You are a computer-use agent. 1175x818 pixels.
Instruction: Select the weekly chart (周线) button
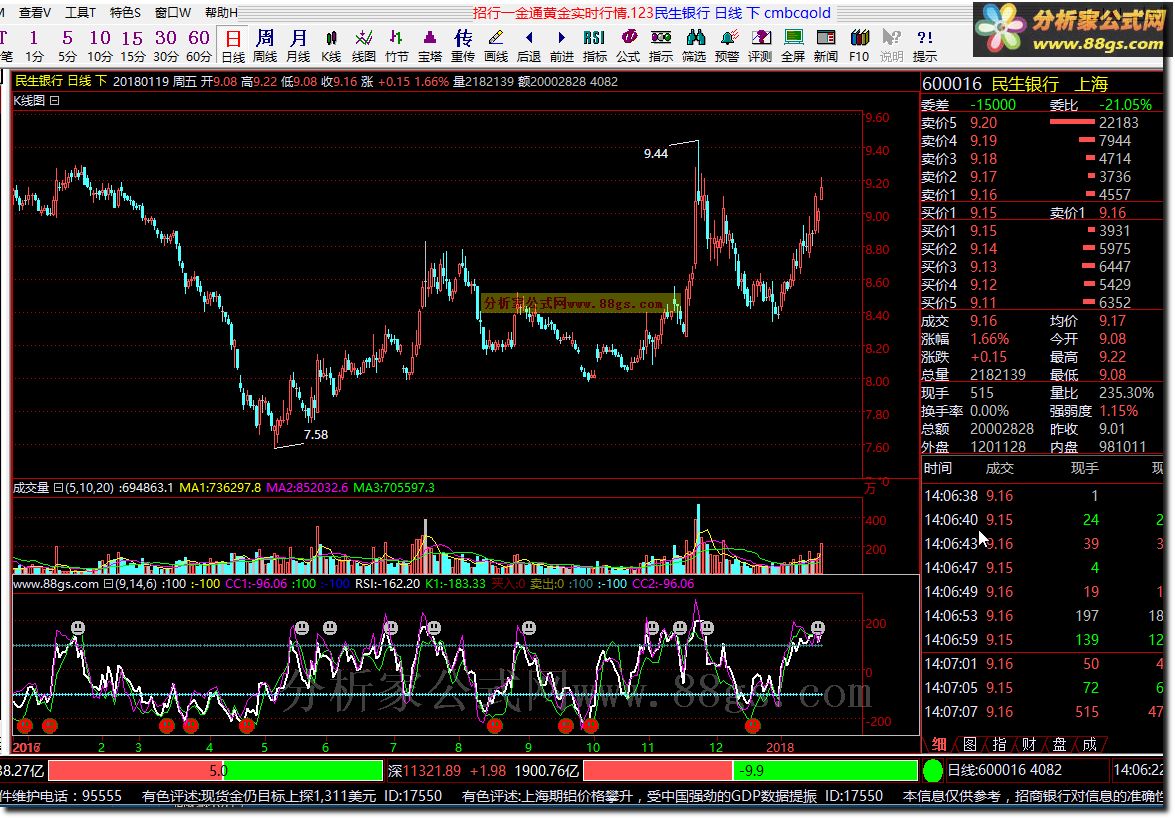tap(265, 45)
